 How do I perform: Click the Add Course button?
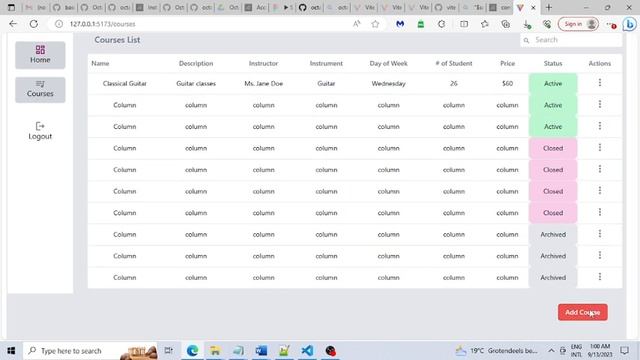pyautogui.click(x=582, y=312)
